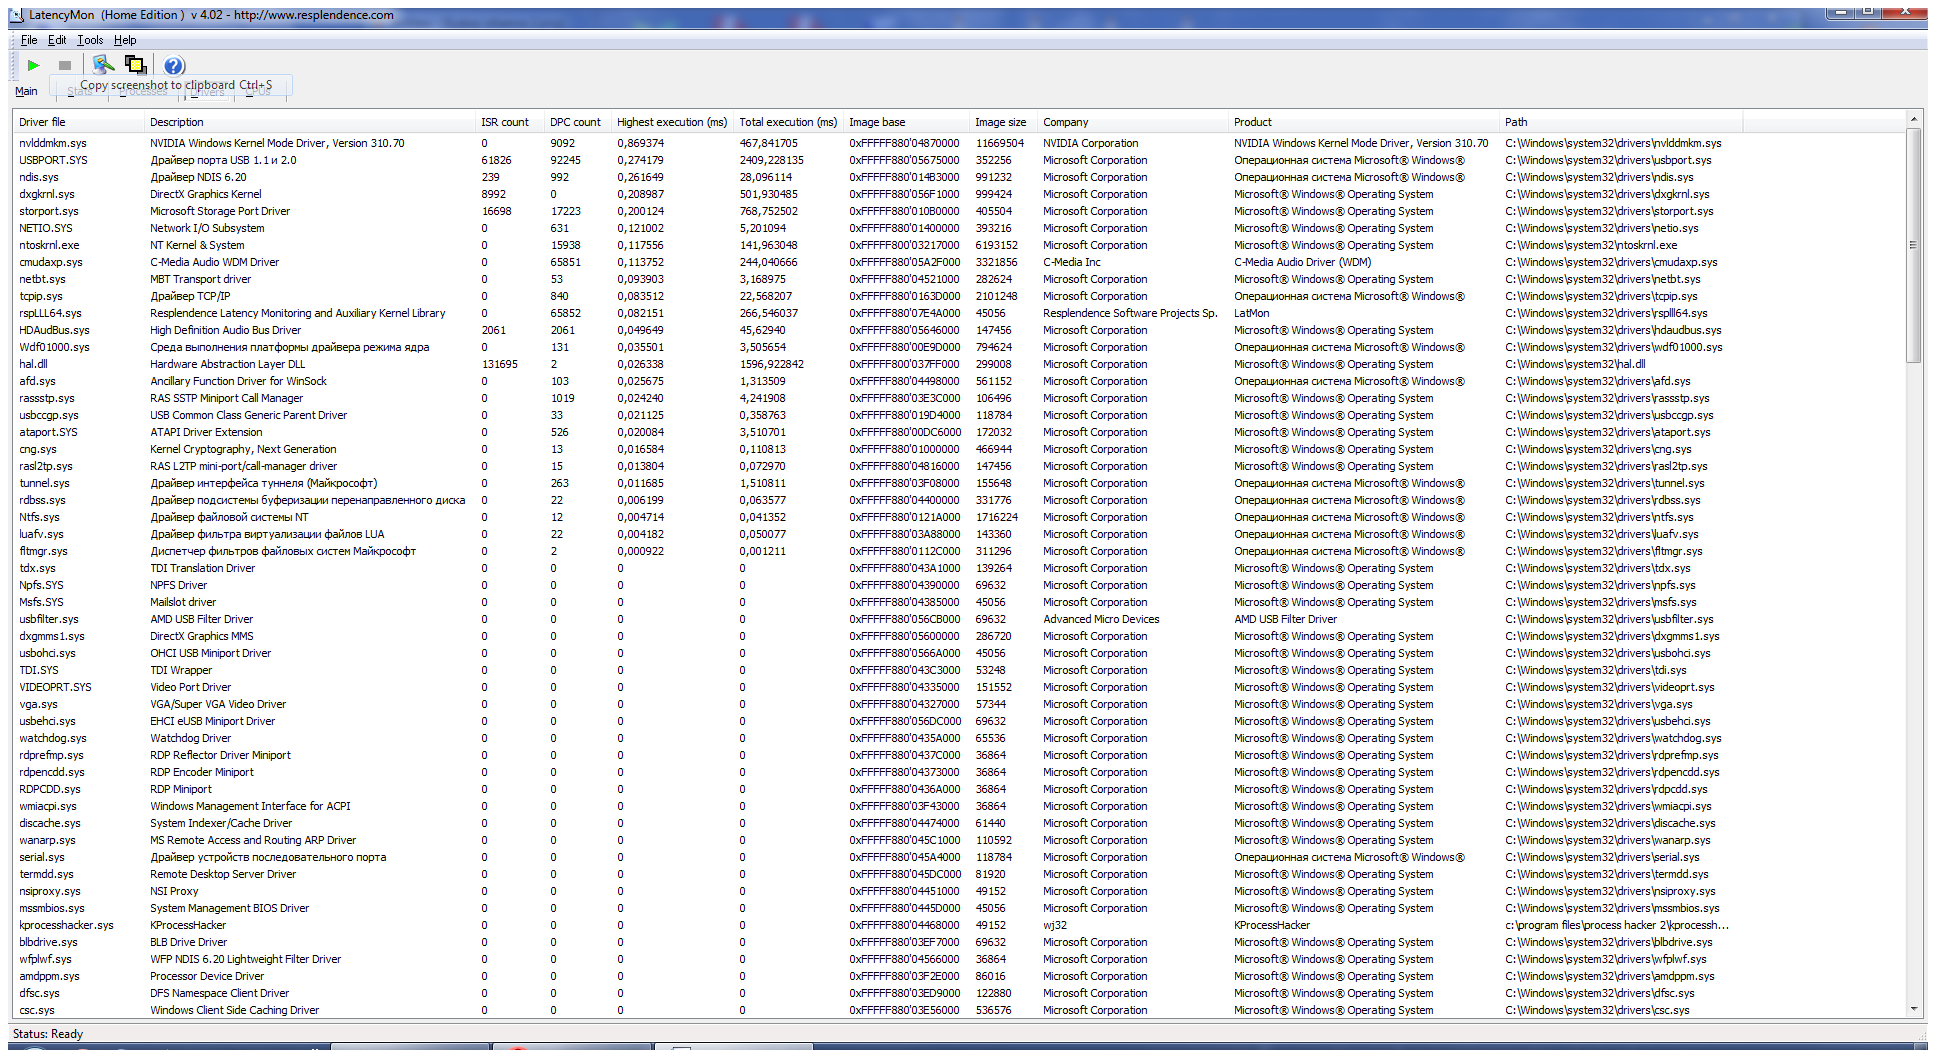Sort list by Highest execution (ms) header

click(x=671, y=122)
